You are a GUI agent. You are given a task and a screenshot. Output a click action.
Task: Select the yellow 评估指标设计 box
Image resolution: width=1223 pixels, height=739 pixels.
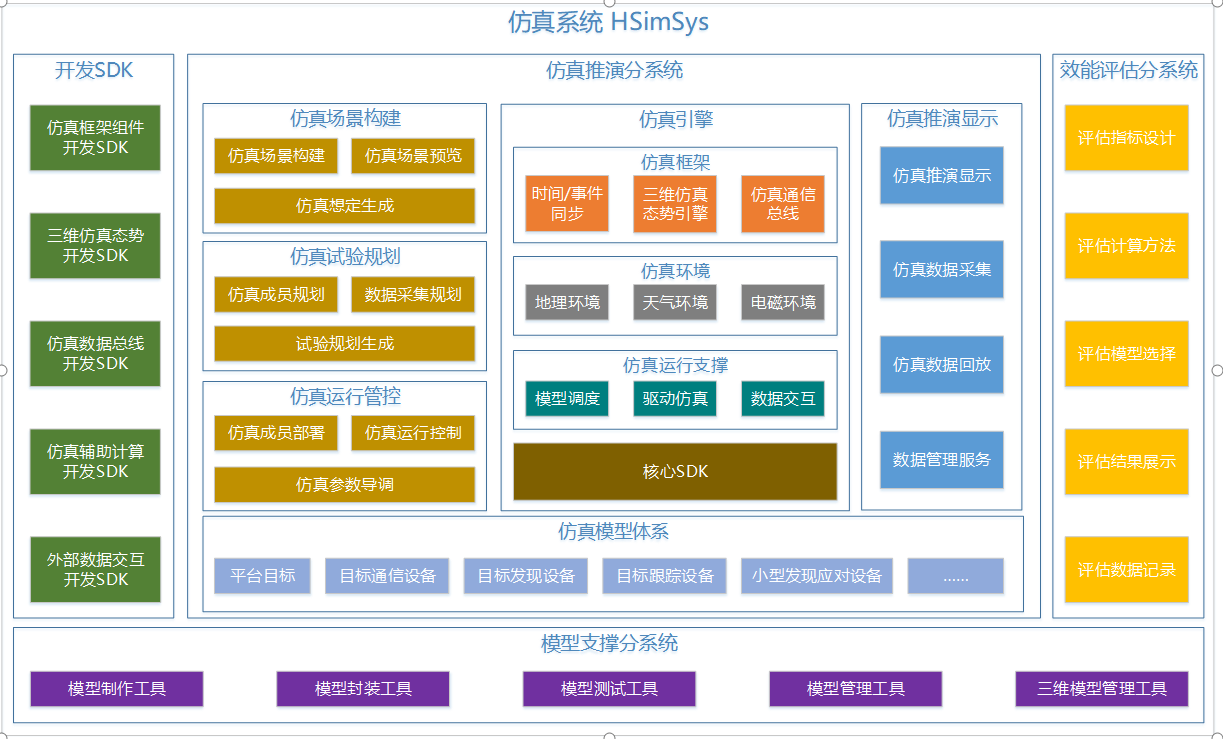(x=1126, y=138)
